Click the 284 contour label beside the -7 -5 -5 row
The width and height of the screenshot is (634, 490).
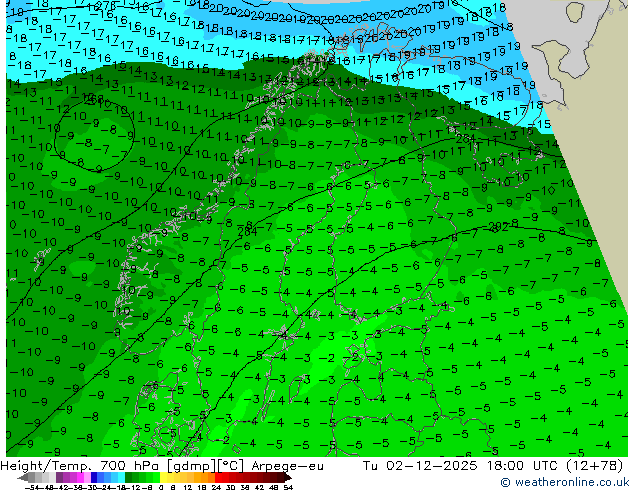[247, 232]
